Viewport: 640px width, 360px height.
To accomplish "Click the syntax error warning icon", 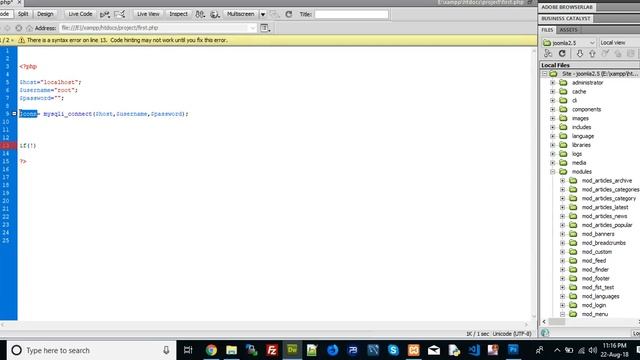I will tap(21, 40).
